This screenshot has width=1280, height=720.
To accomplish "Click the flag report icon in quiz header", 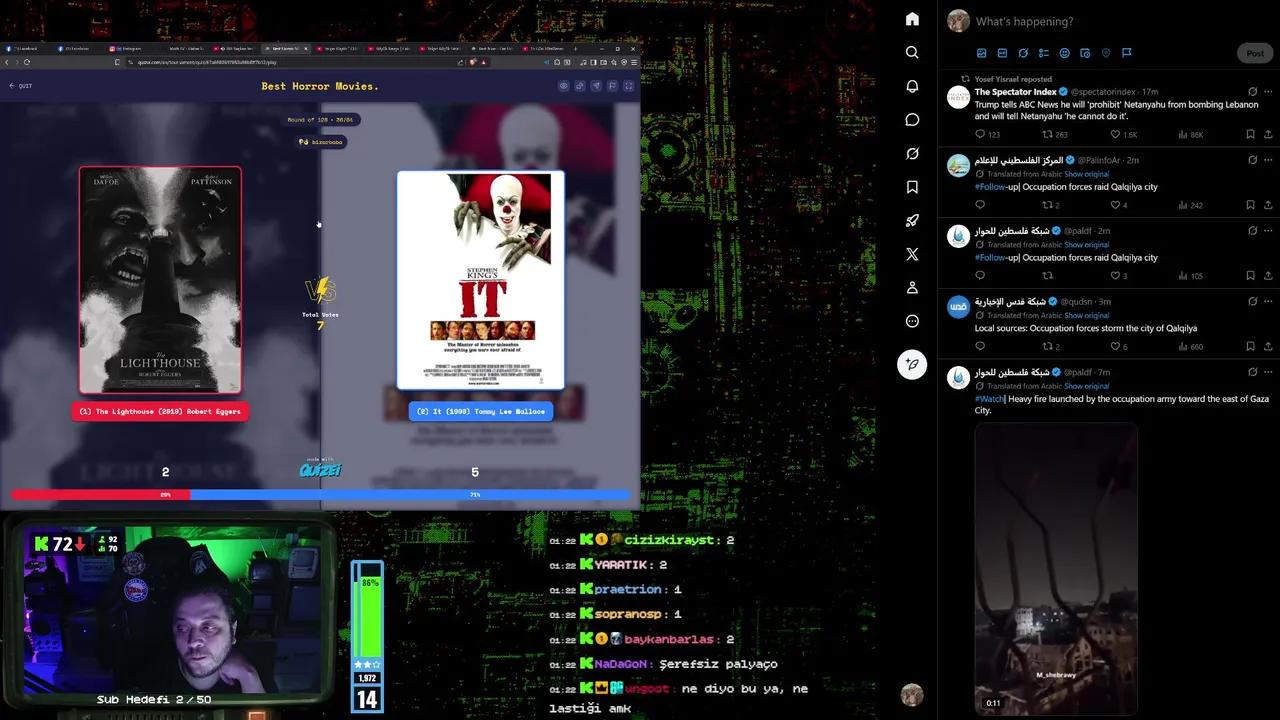I will (x=612, y=86).
